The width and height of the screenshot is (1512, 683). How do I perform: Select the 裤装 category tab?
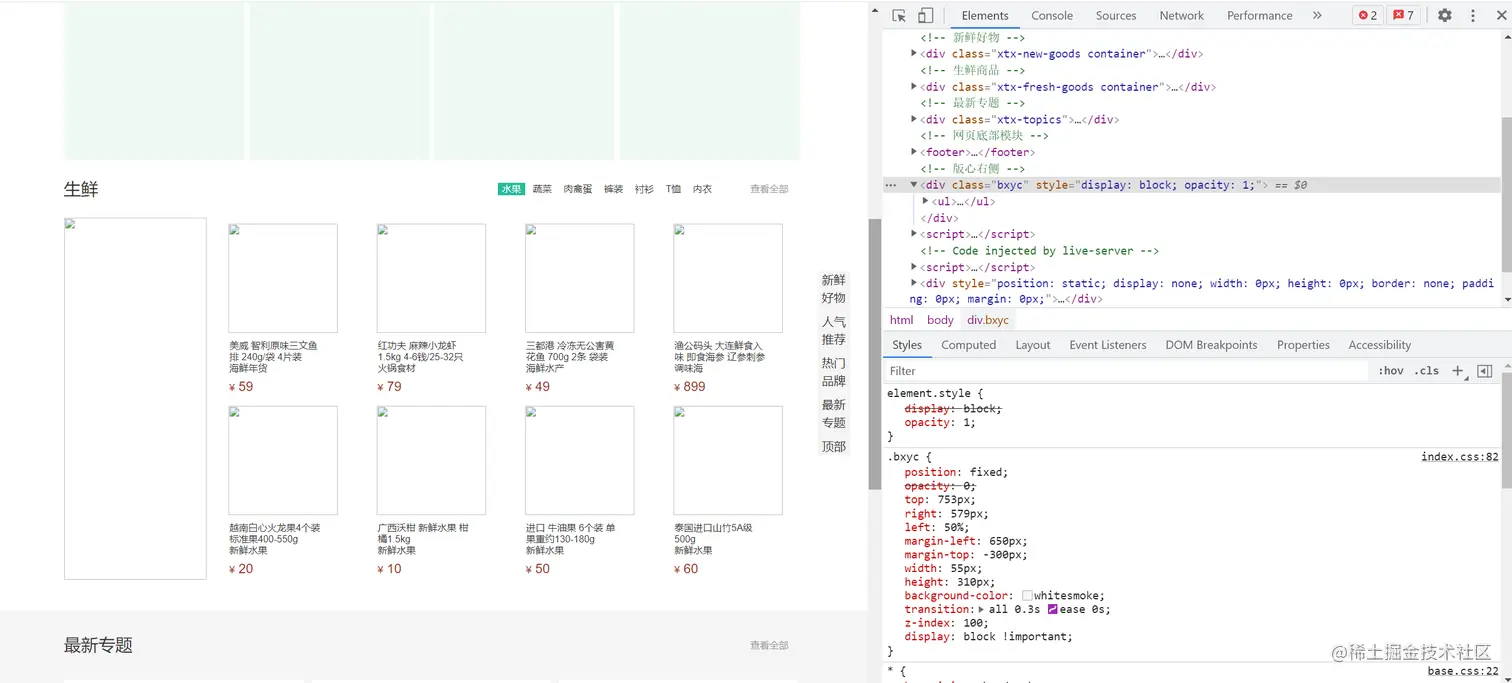(x=613, y=189)
